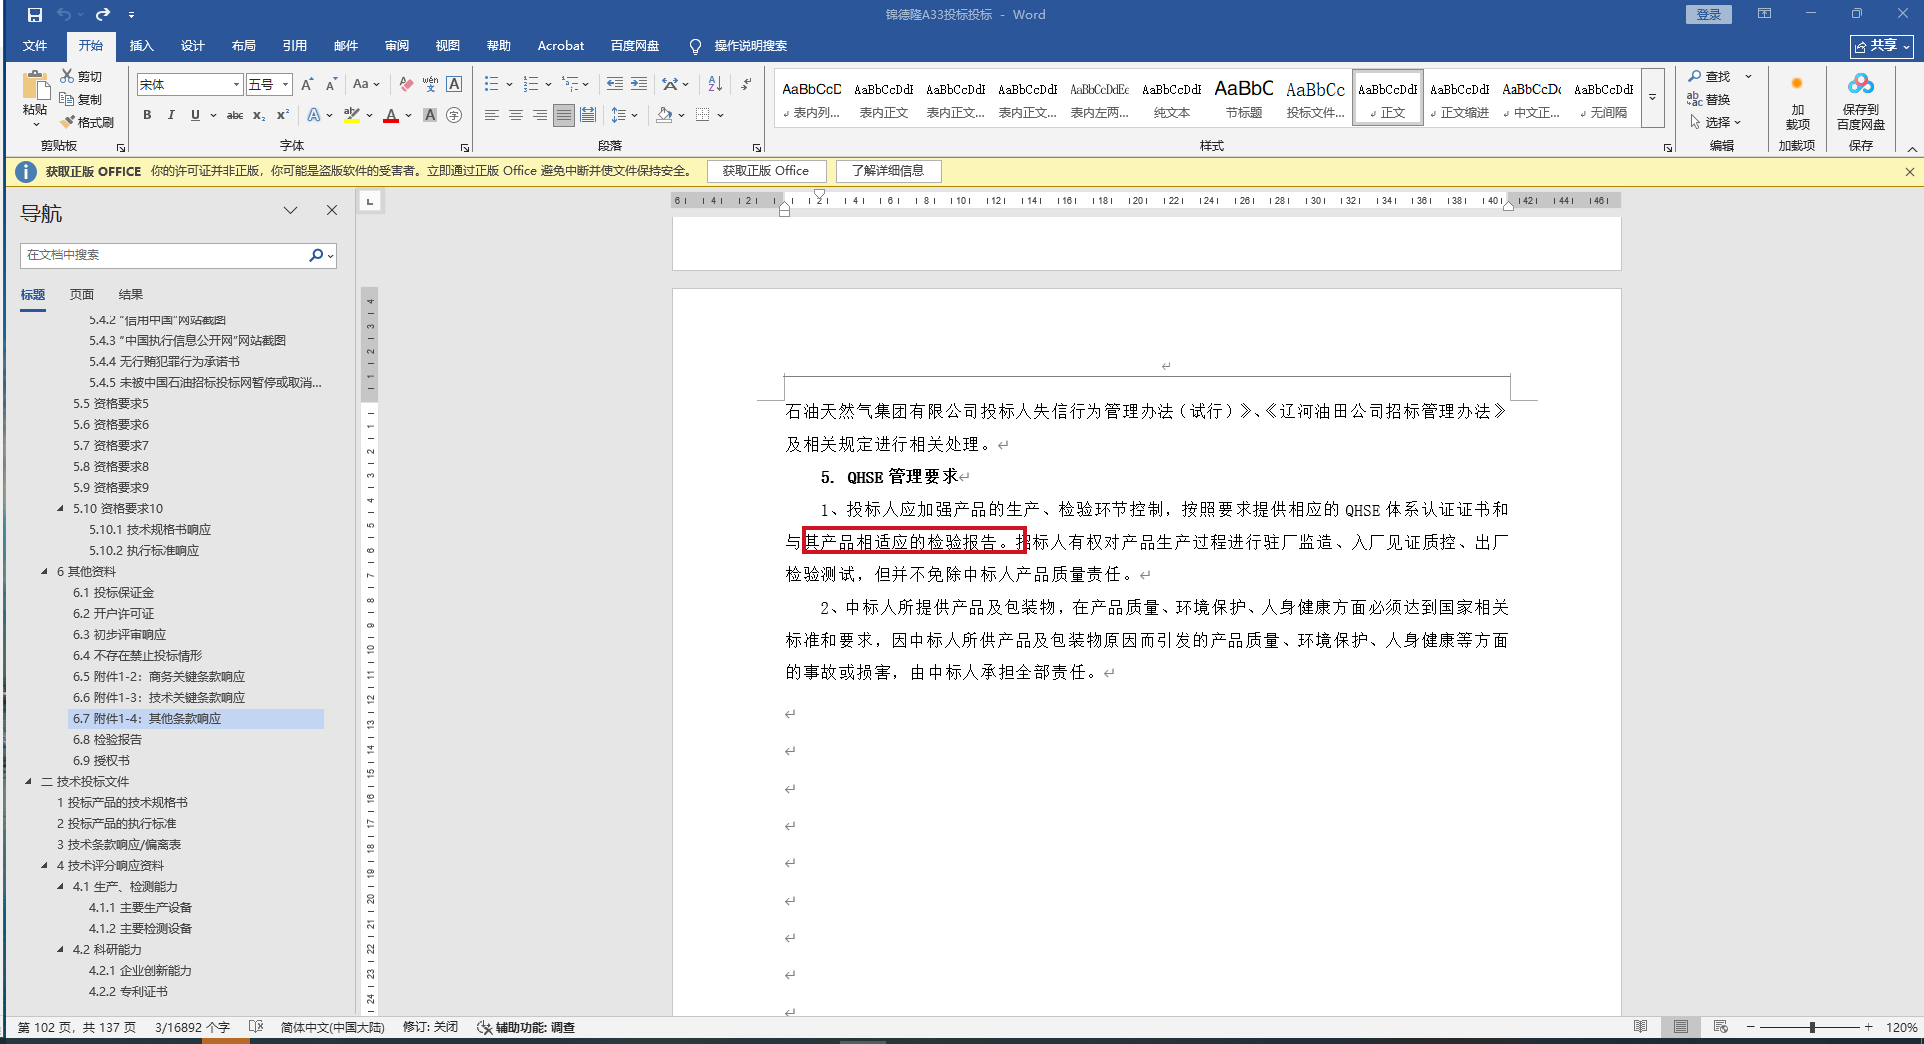The height and width of the screenshot is (1044, 1924).
Task: Click search magnifier in navigation pane
Action: point(316,255)
